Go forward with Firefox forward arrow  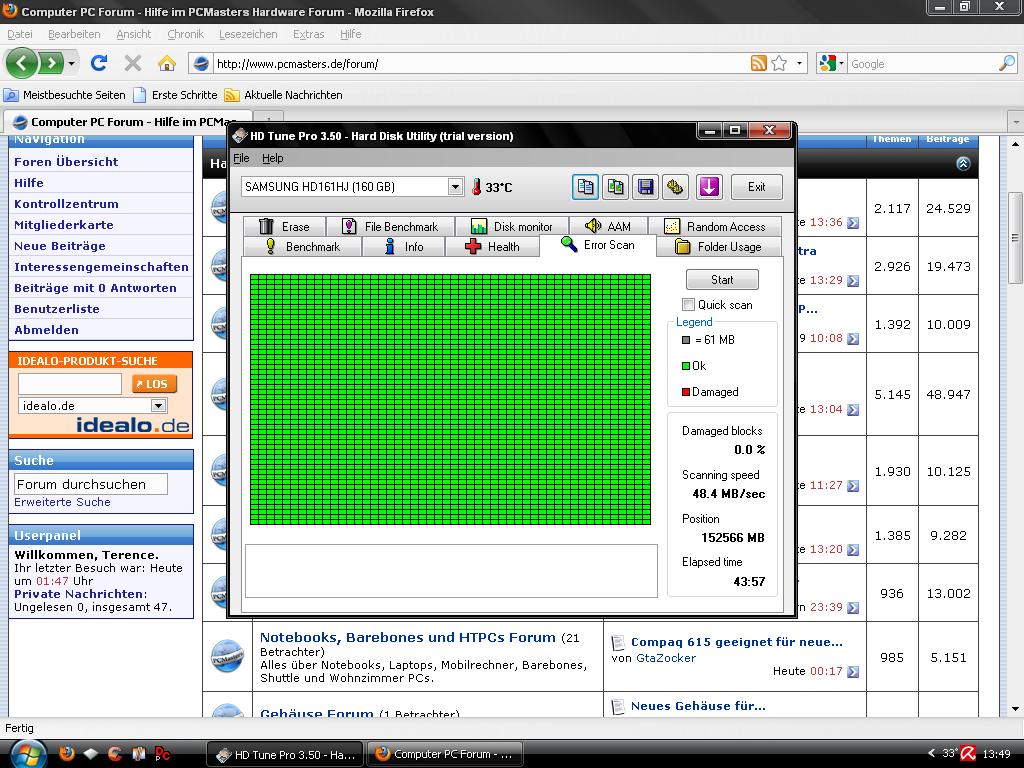50,63
